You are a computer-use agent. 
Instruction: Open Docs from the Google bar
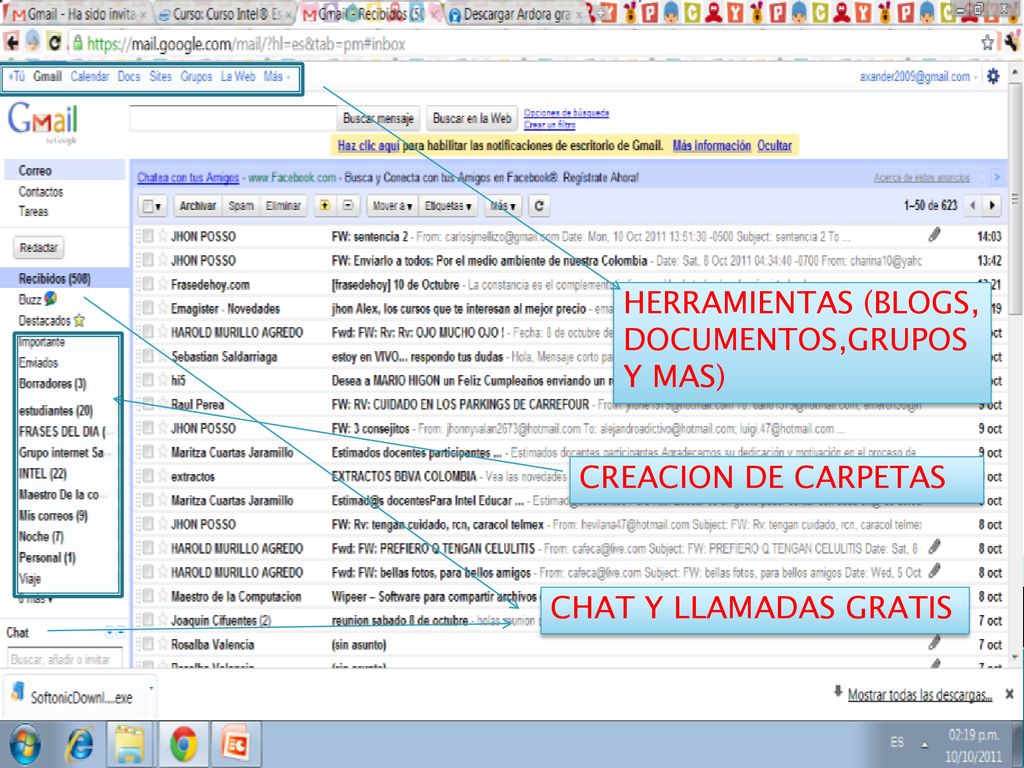tap(129, 76)
